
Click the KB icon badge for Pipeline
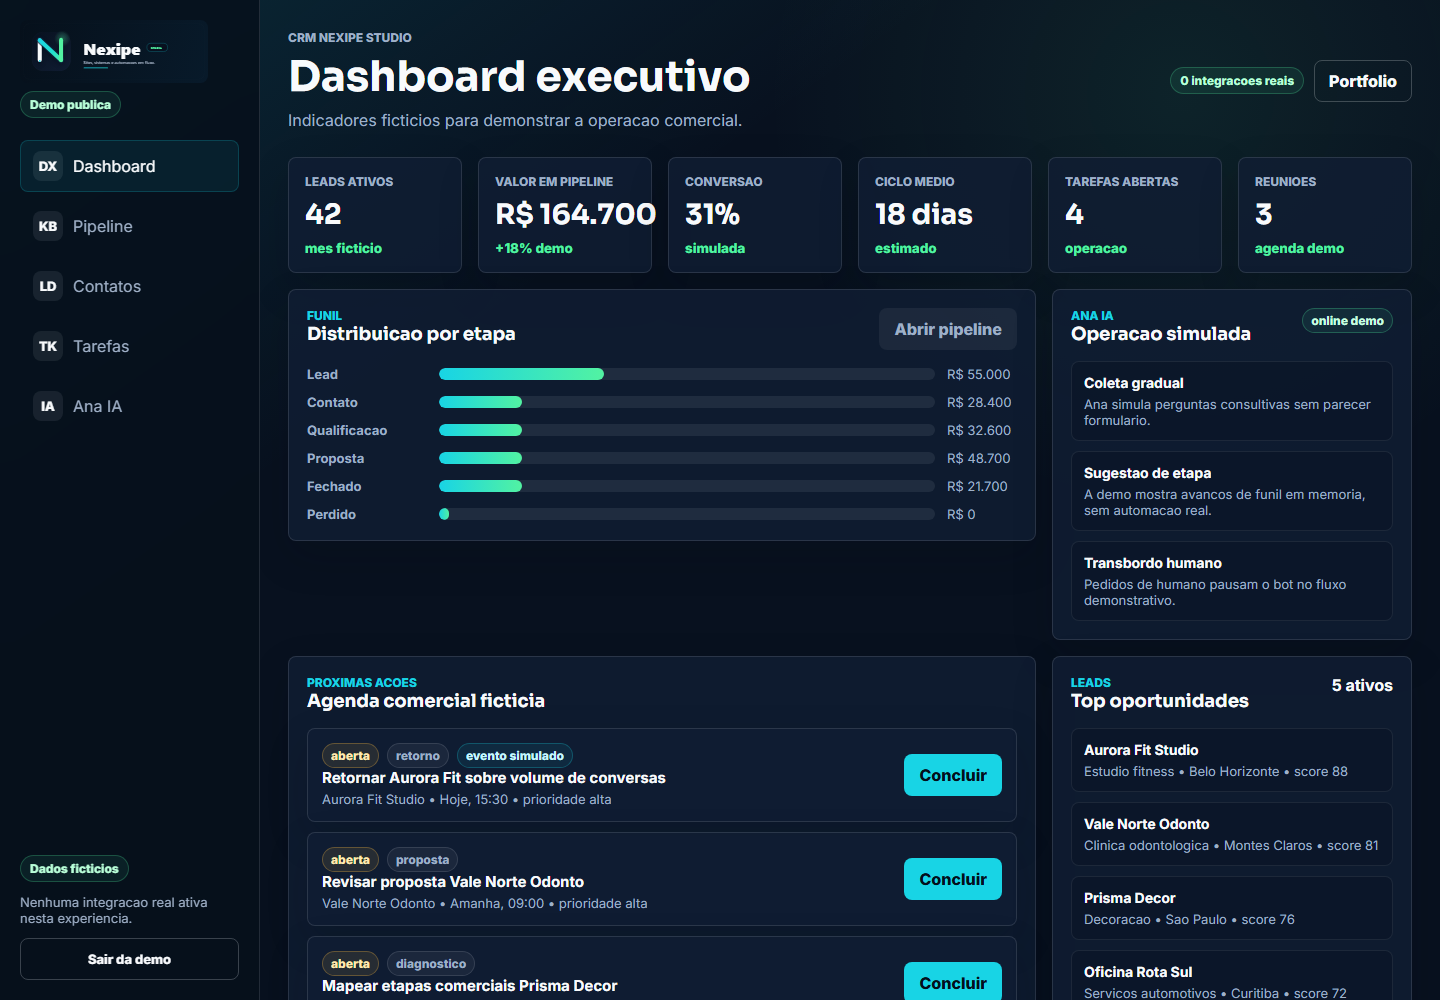(x=48, y=226)
